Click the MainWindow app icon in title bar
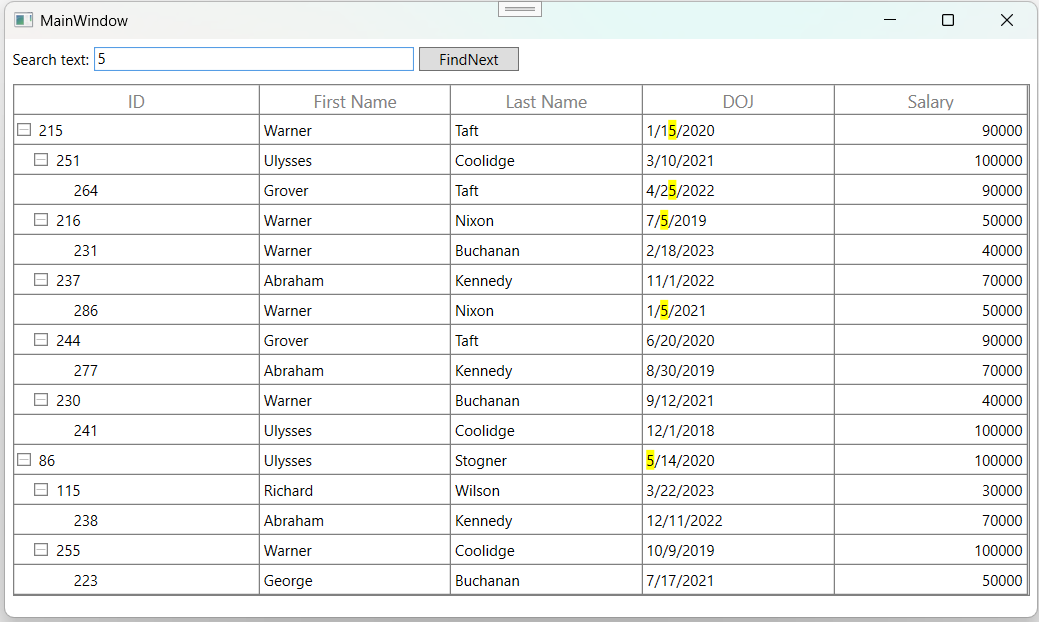Viewport: 1039px width, 622px height. tap(23, 21)
